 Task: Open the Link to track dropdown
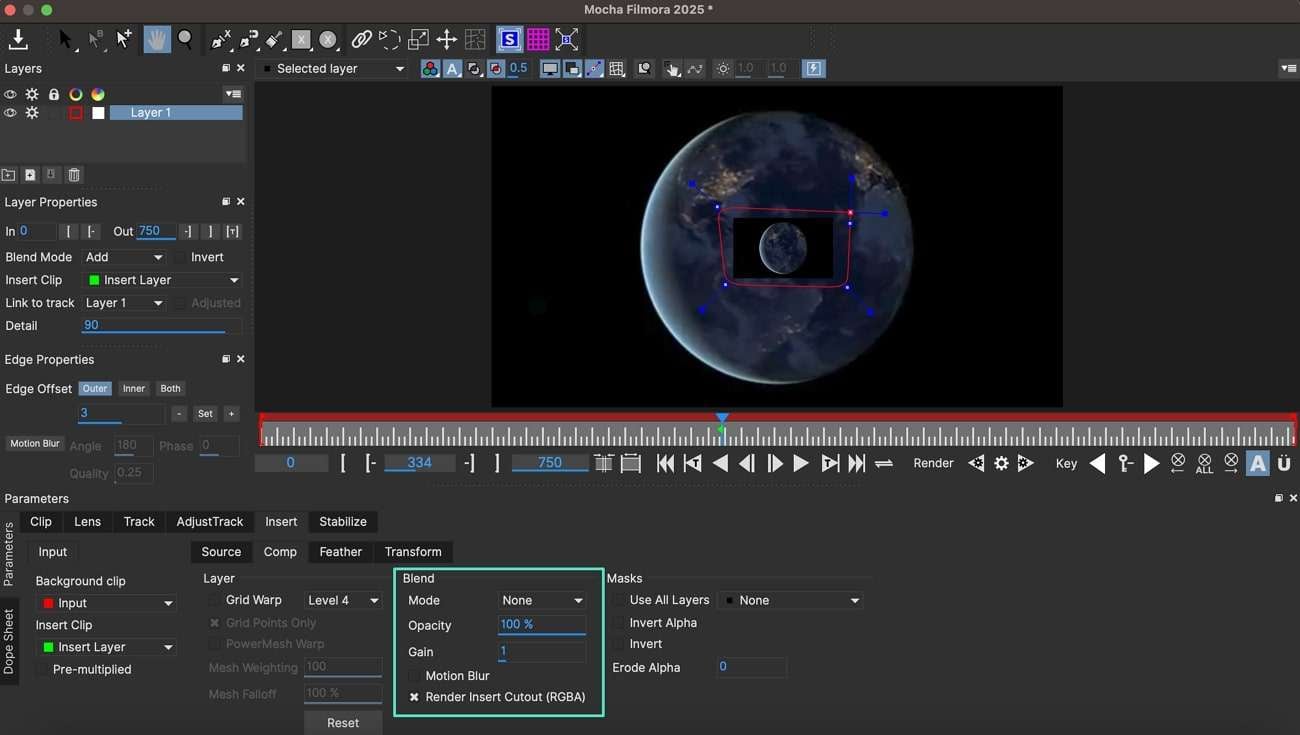124,303
